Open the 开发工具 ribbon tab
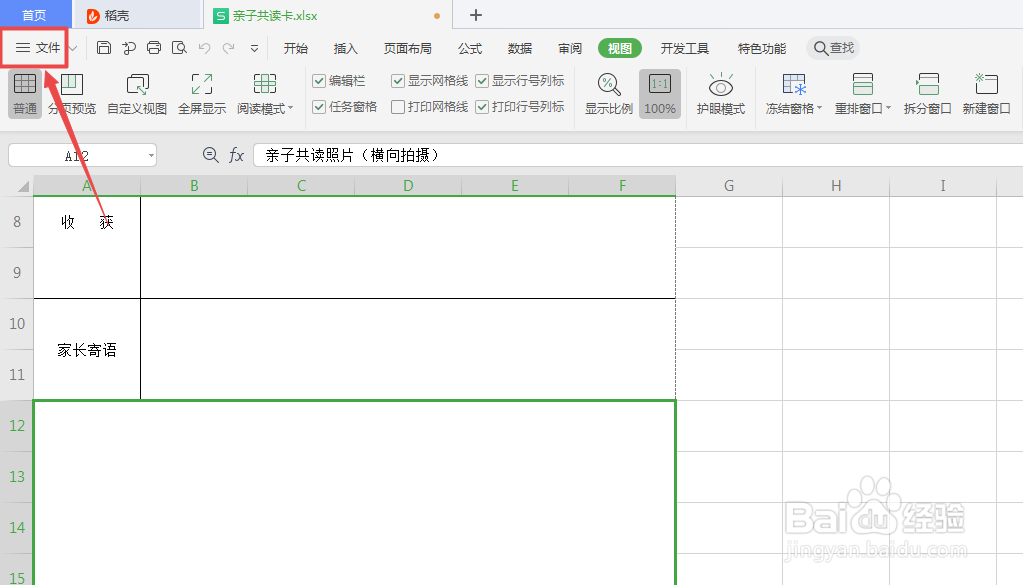This screenshot has width=1023, height=585. click(x=684, y=48)
